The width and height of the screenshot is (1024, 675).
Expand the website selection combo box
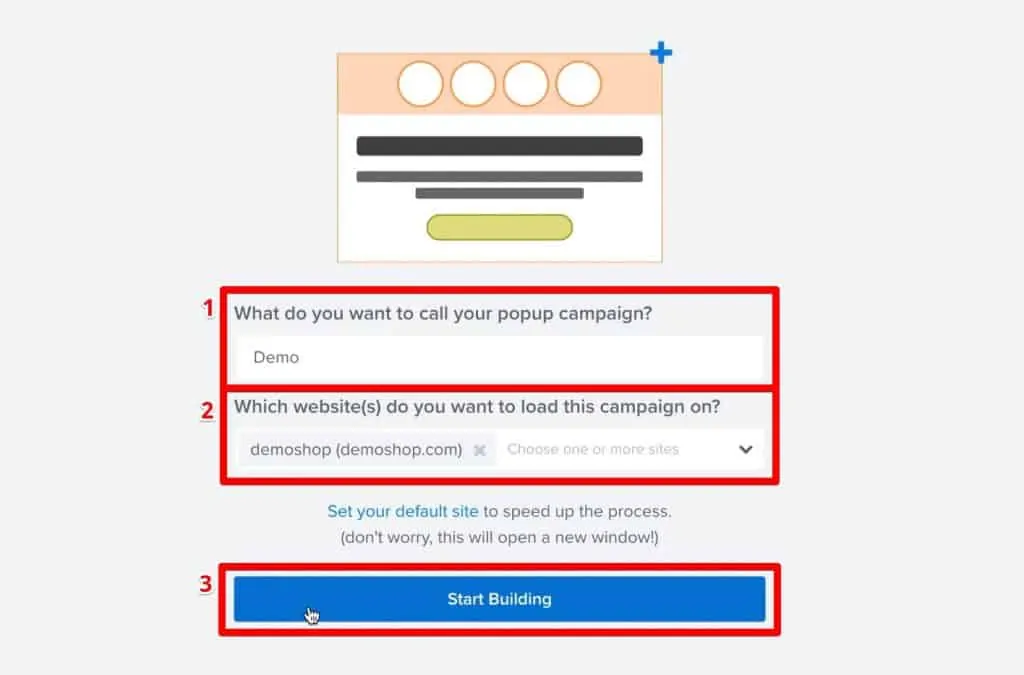click(630, 449)
